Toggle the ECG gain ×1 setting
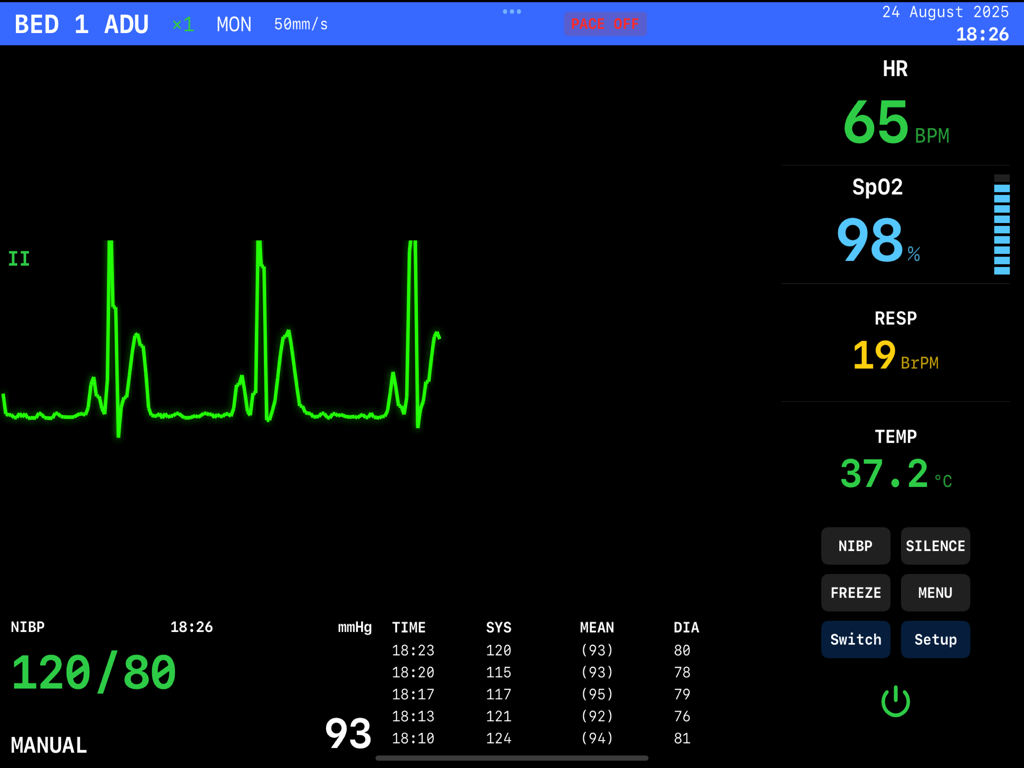The width and height of the screenshot is (1024, 768). point(182,24)
